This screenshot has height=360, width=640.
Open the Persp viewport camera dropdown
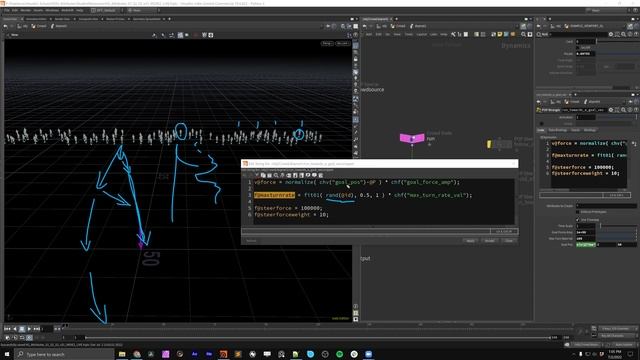coord(327,43)
